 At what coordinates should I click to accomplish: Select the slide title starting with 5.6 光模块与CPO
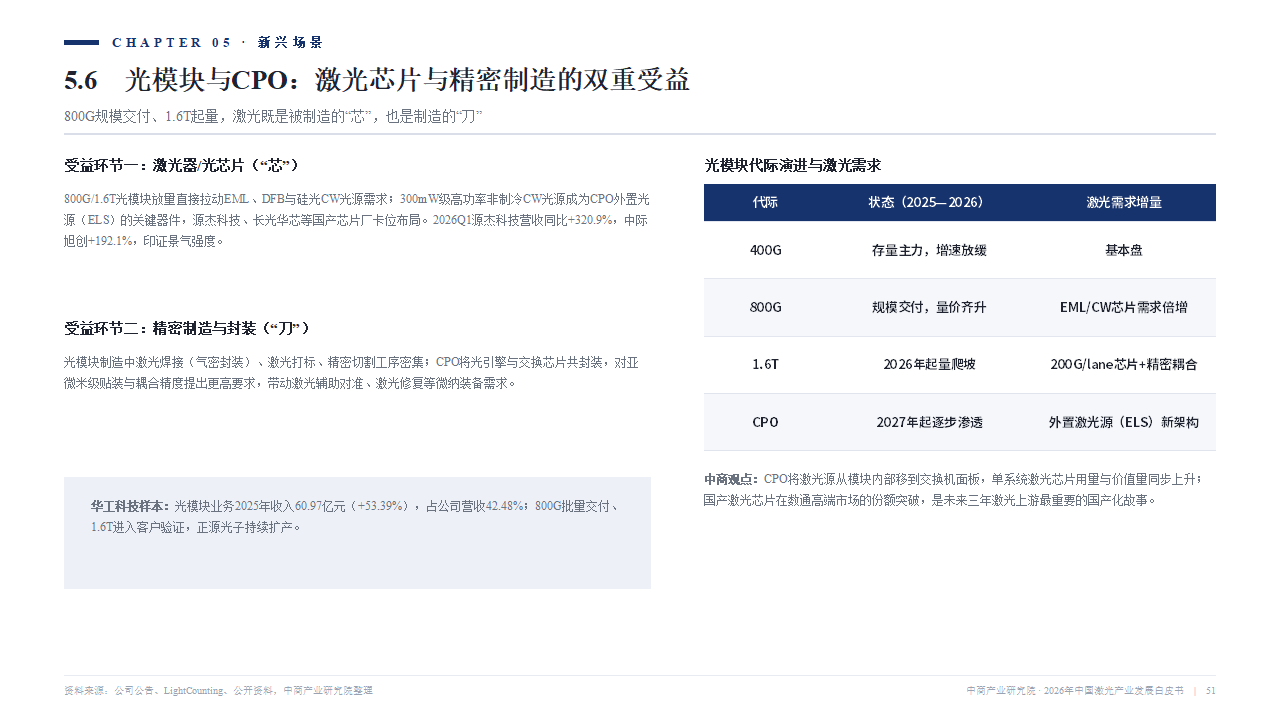(x=377, y=80)
